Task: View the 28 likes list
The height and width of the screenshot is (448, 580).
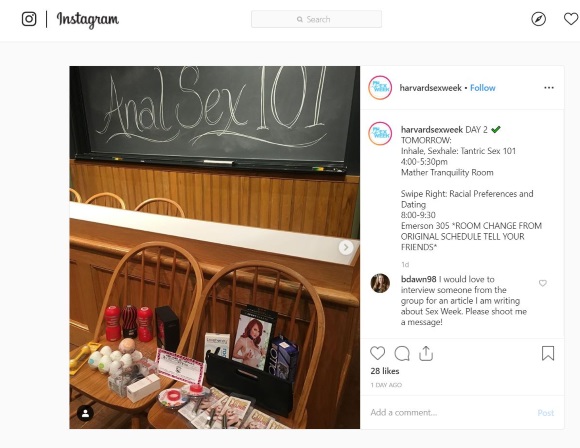Action: (x=385, y=371)
